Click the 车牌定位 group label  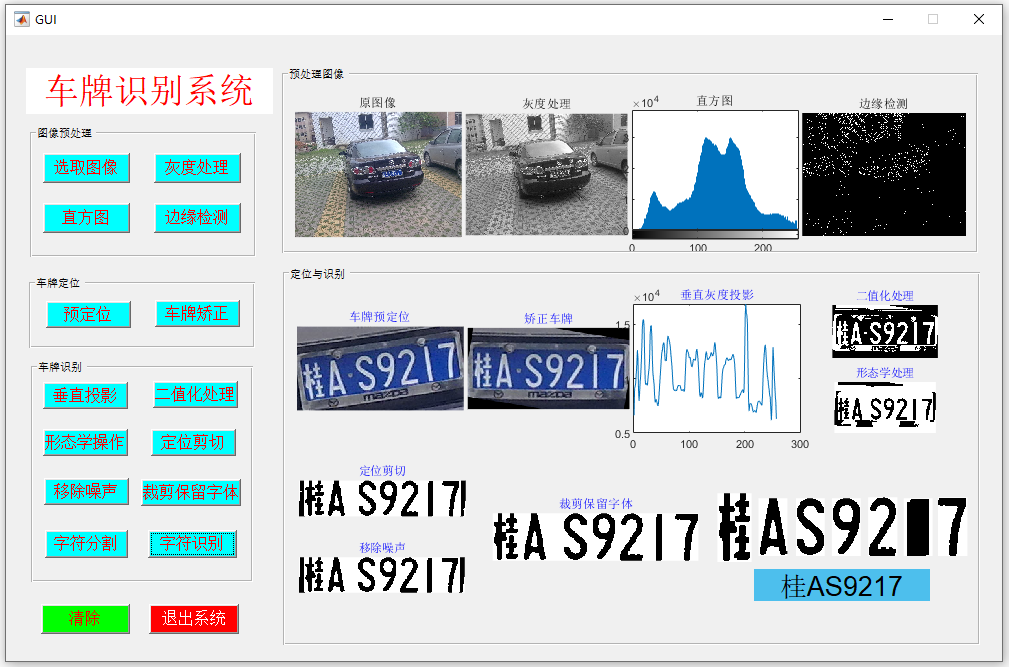click(x=58, y=283)
